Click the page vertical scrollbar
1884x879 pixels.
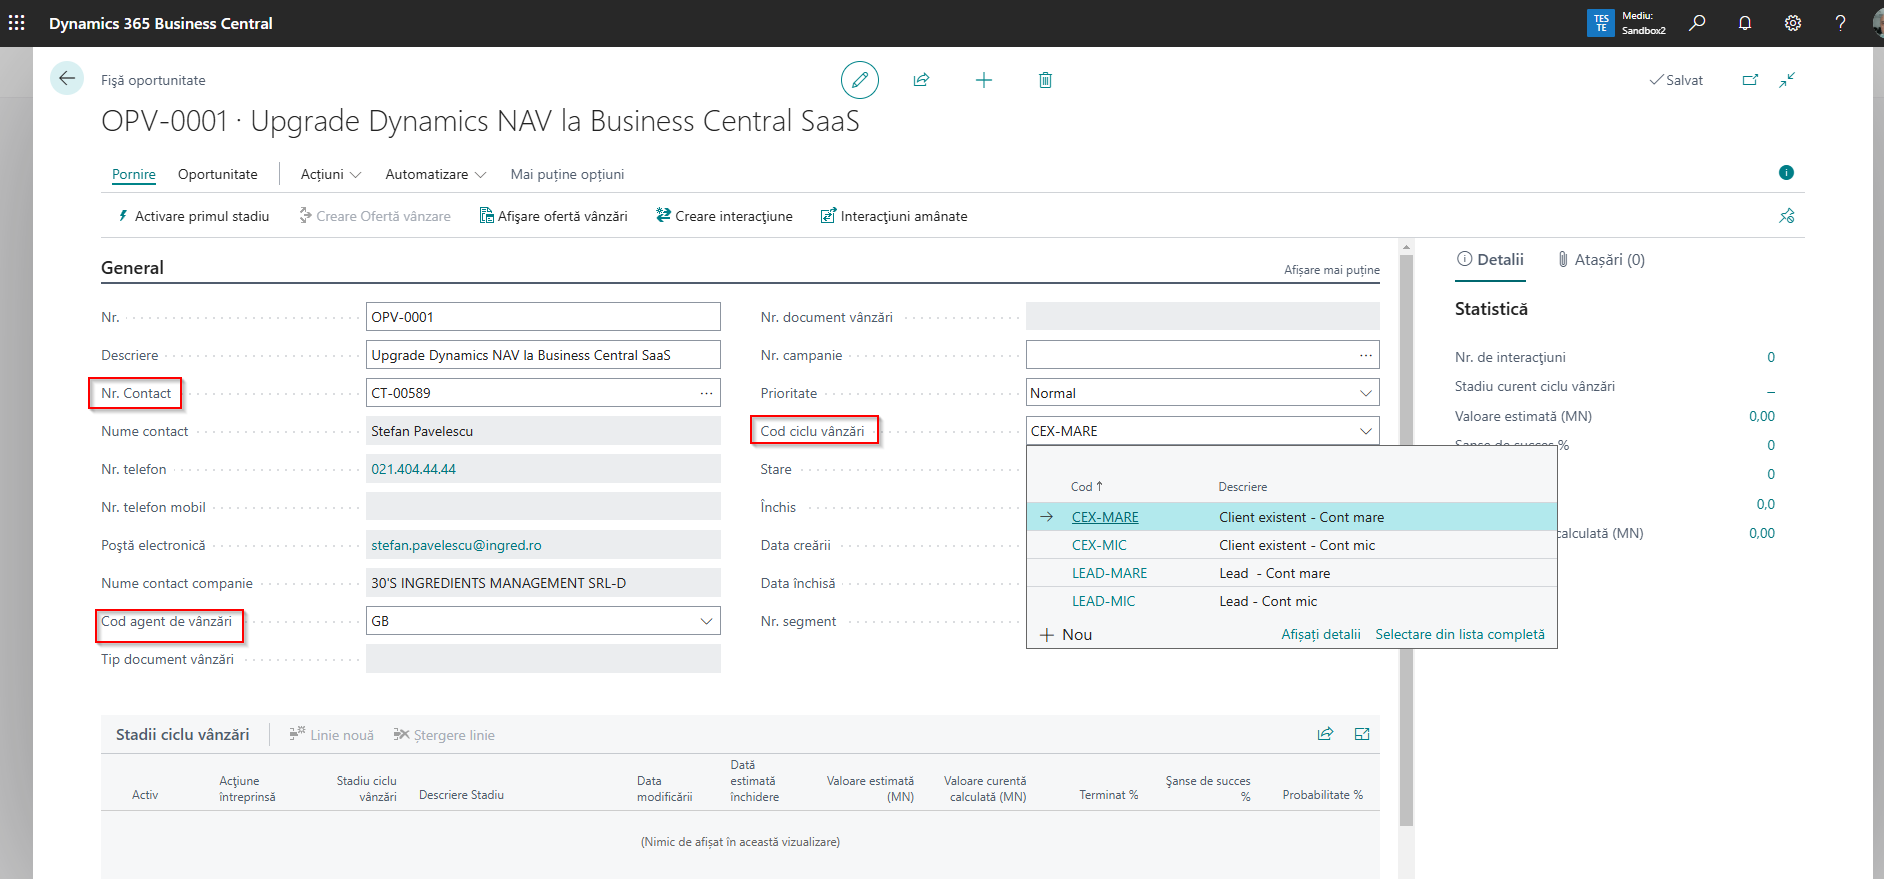1406,540
